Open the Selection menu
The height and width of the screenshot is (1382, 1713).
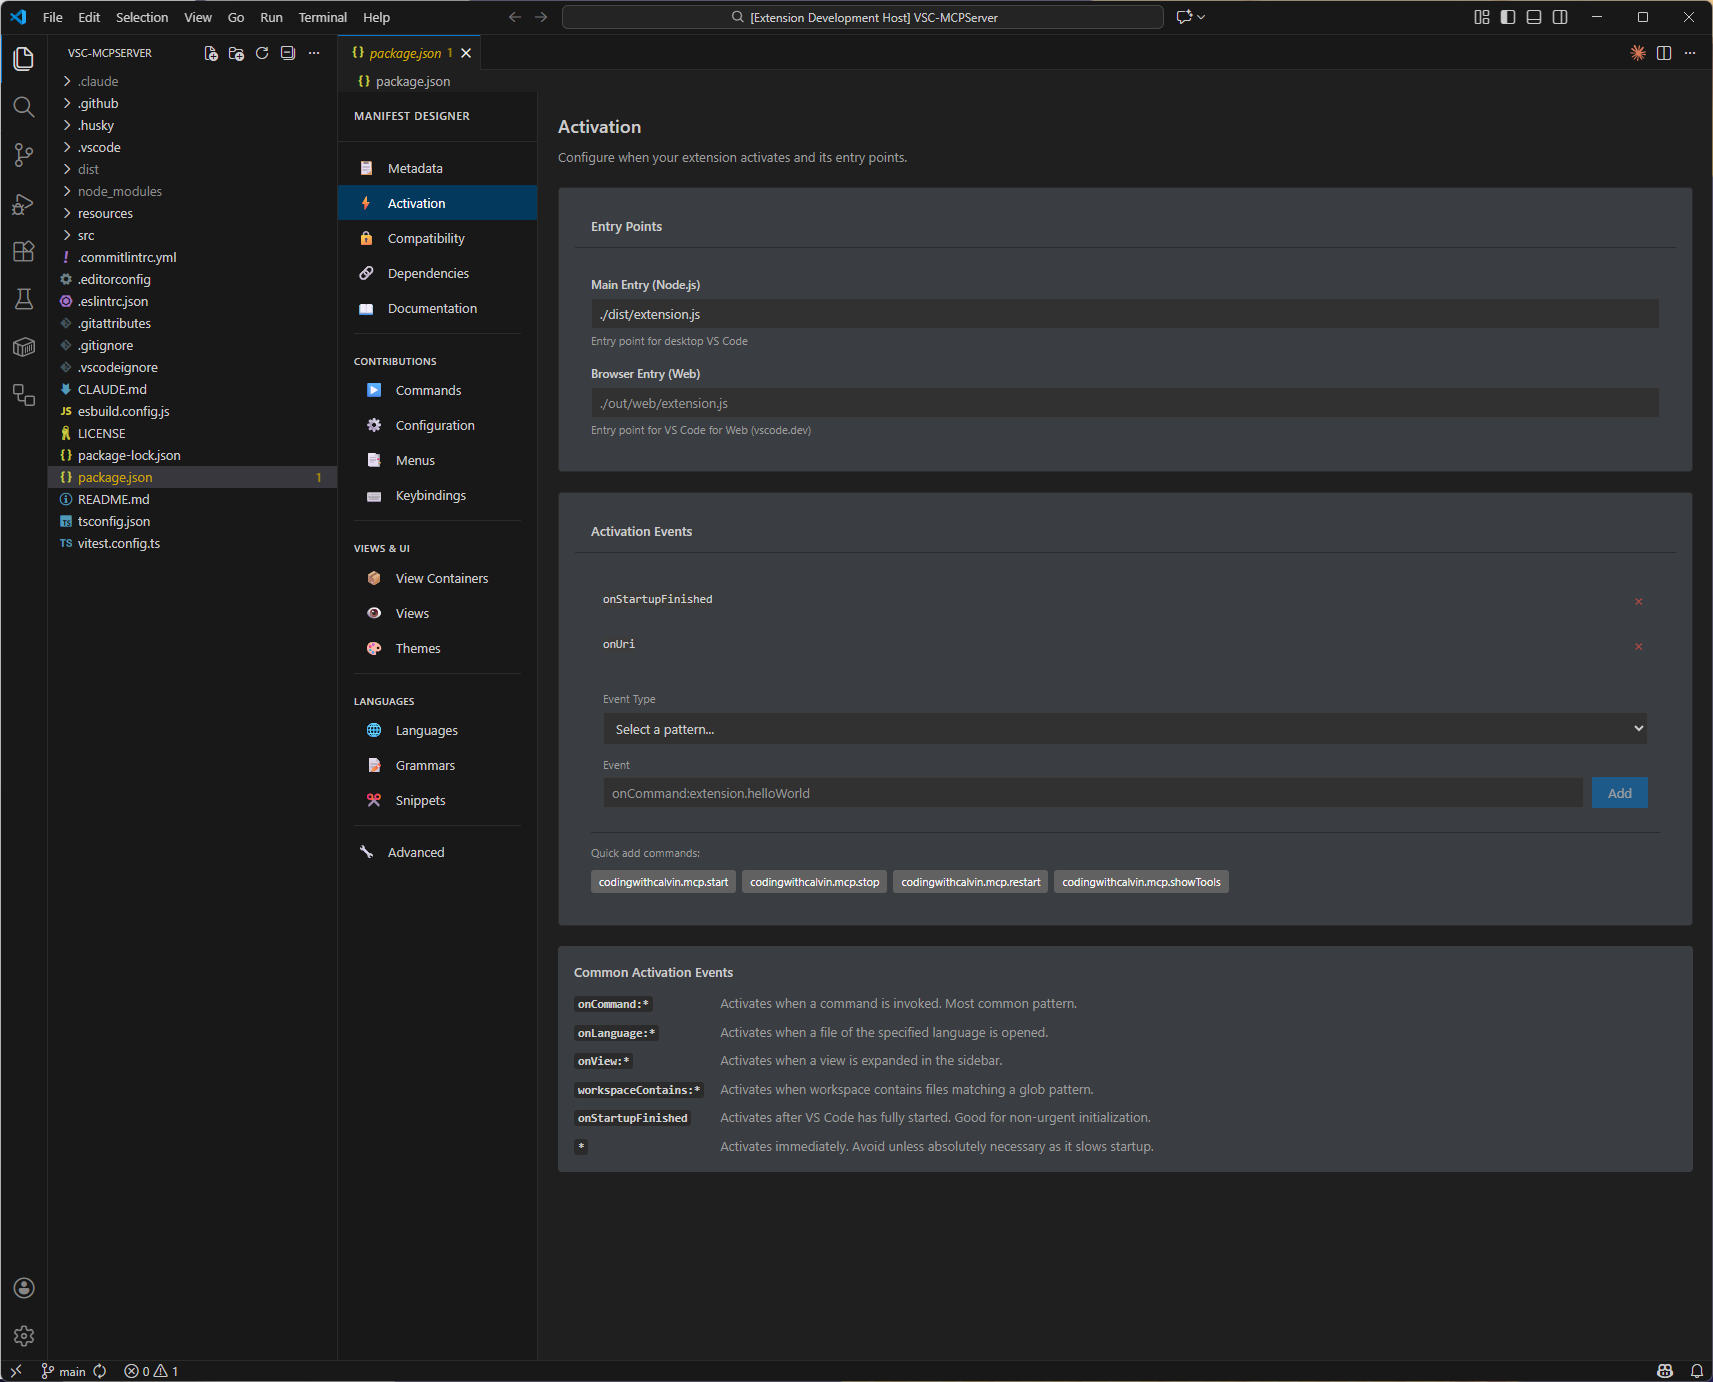tap(142, 17)
